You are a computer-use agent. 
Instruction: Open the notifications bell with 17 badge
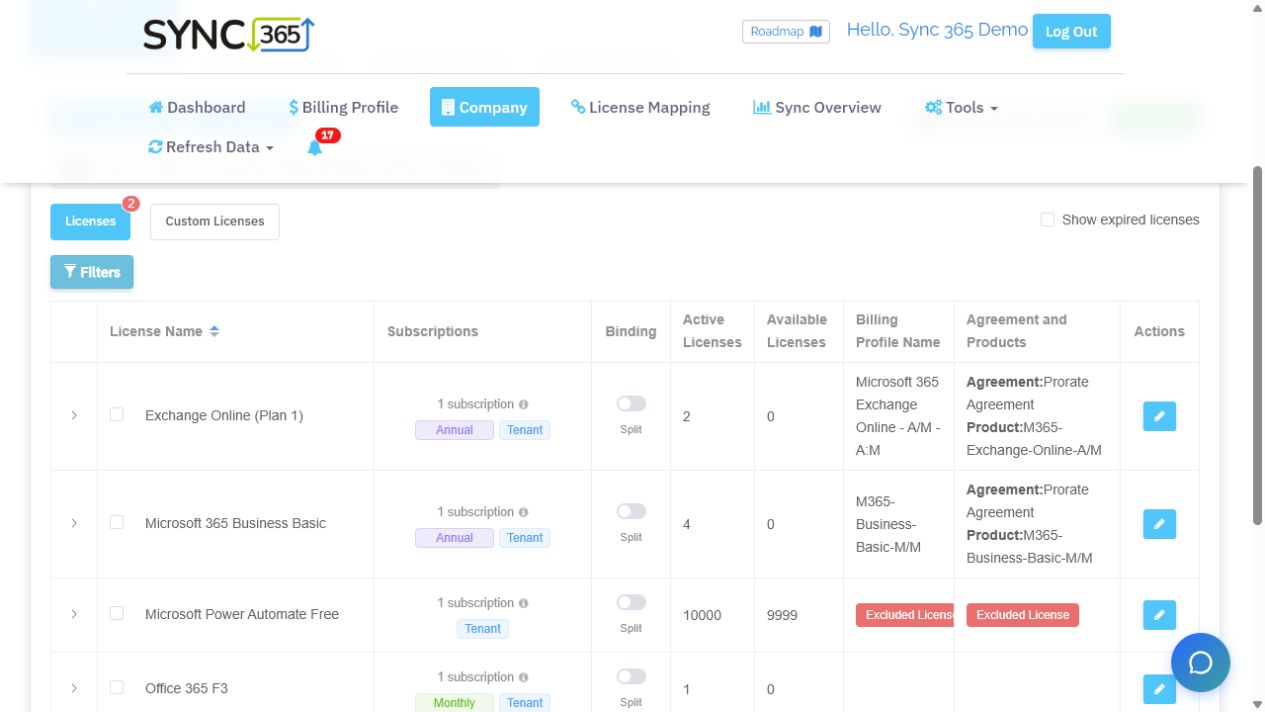(x=315, y=147)
